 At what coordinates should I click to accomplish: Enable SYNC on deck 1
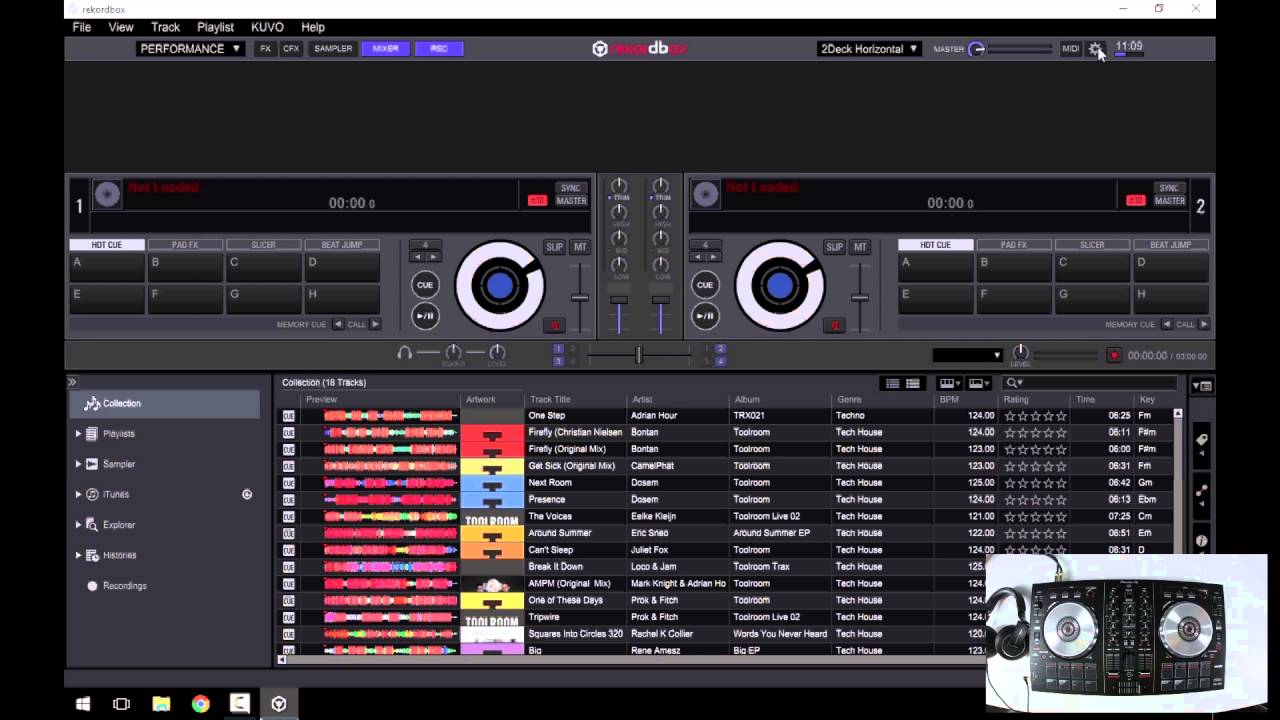(571, 188)
